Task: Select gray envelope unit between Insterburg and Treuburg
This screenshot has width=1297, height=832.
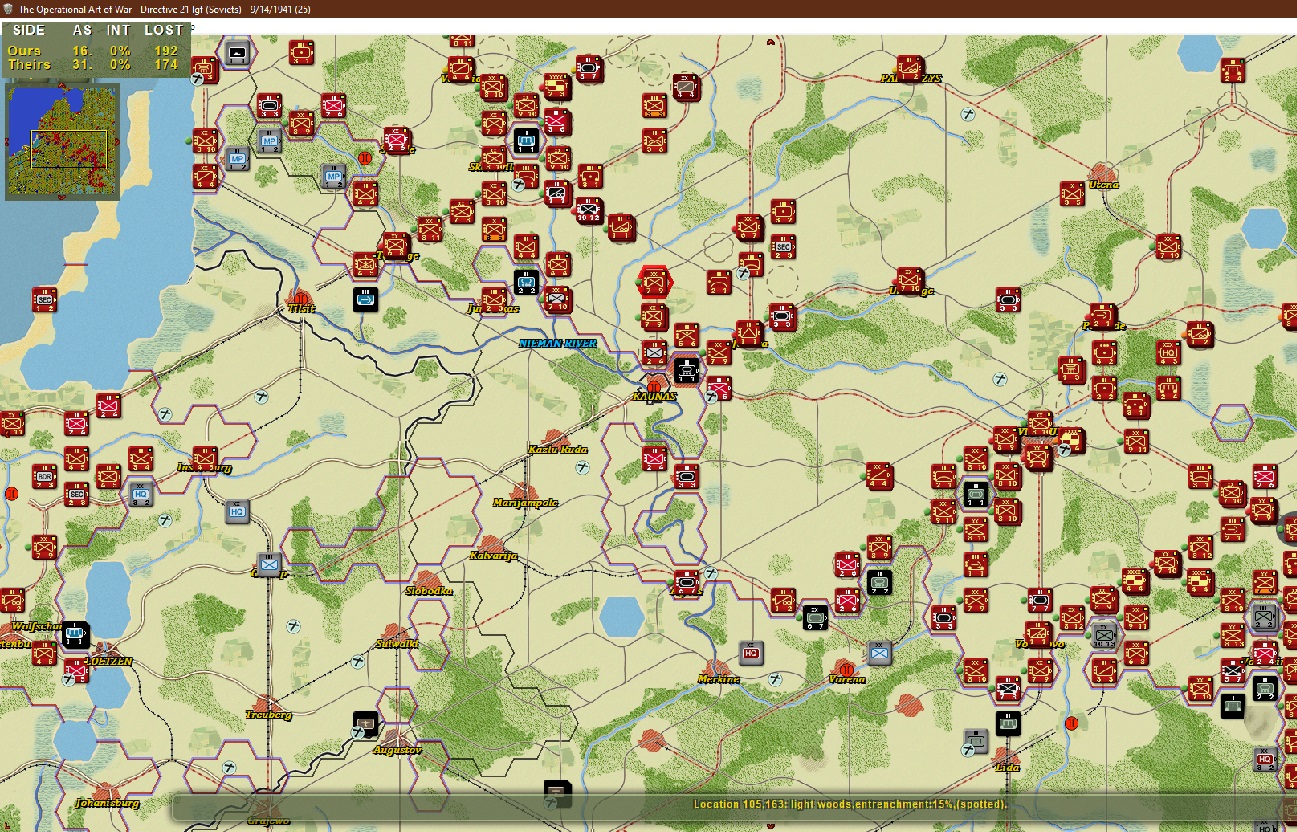Action: pyautogui.click(x=268, y=564)
